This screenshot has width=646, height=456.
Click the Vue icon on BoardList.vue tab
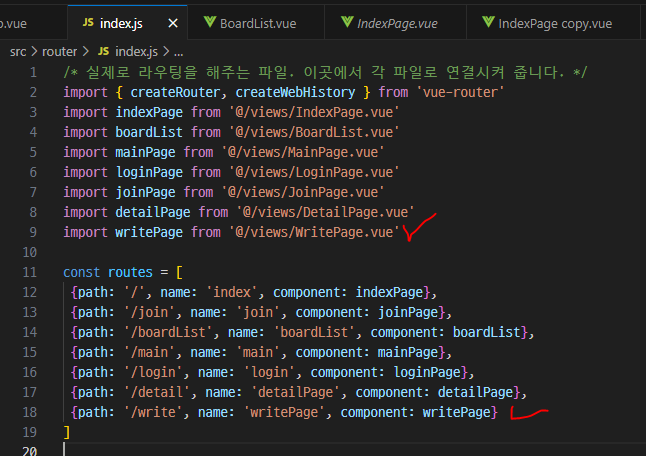[210, 22]
